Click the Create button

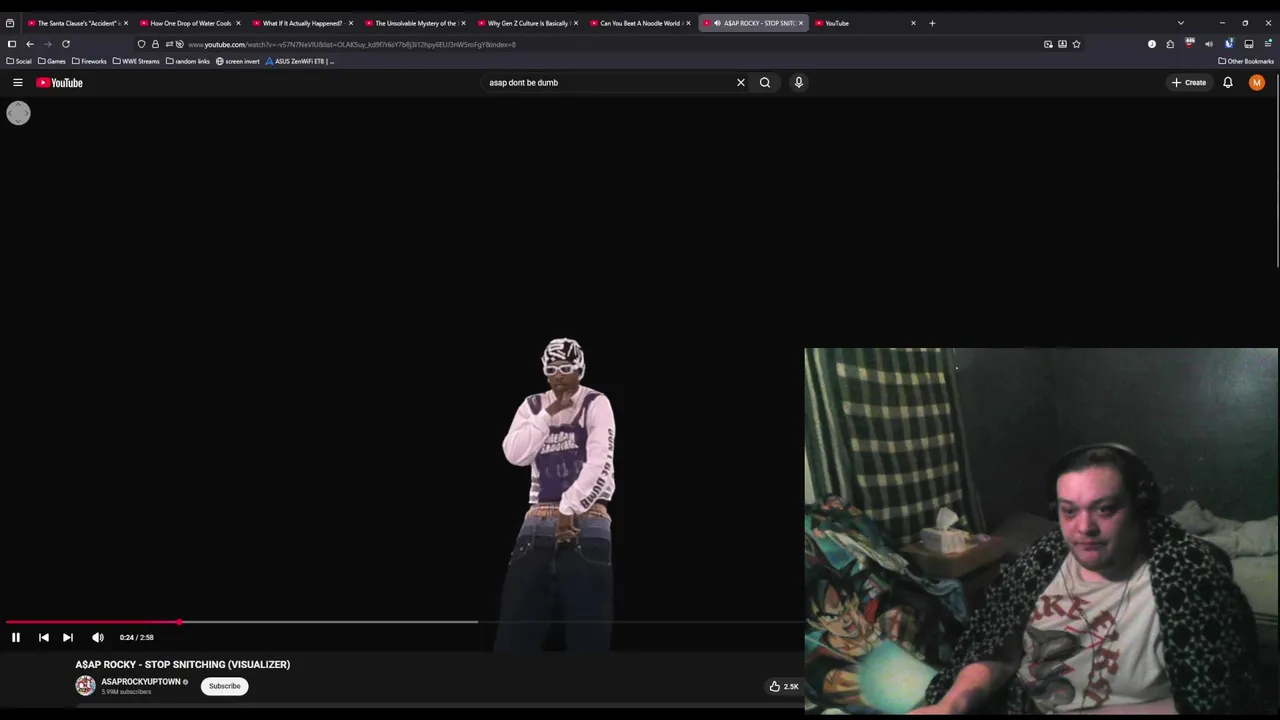click(1190, 83)
